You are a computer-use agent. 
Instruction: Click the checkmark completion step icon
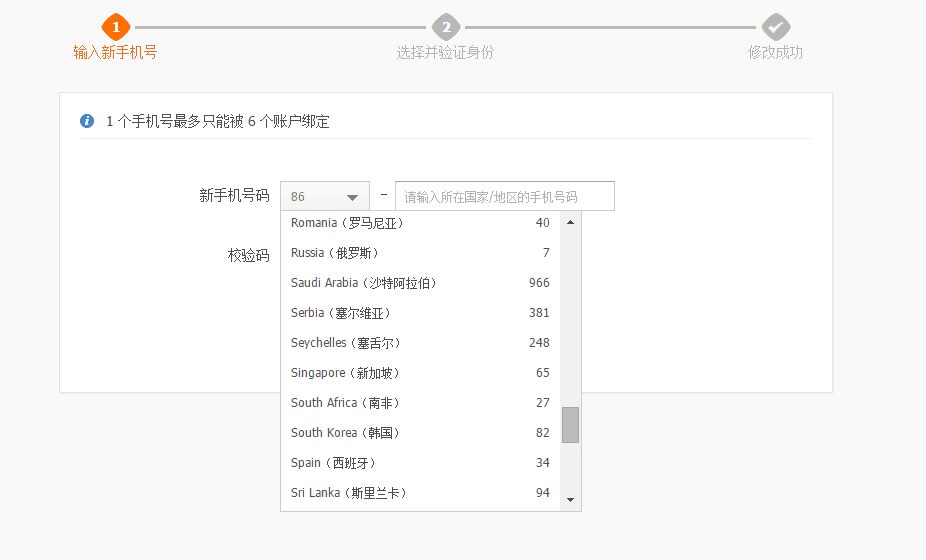click(775, 27)
